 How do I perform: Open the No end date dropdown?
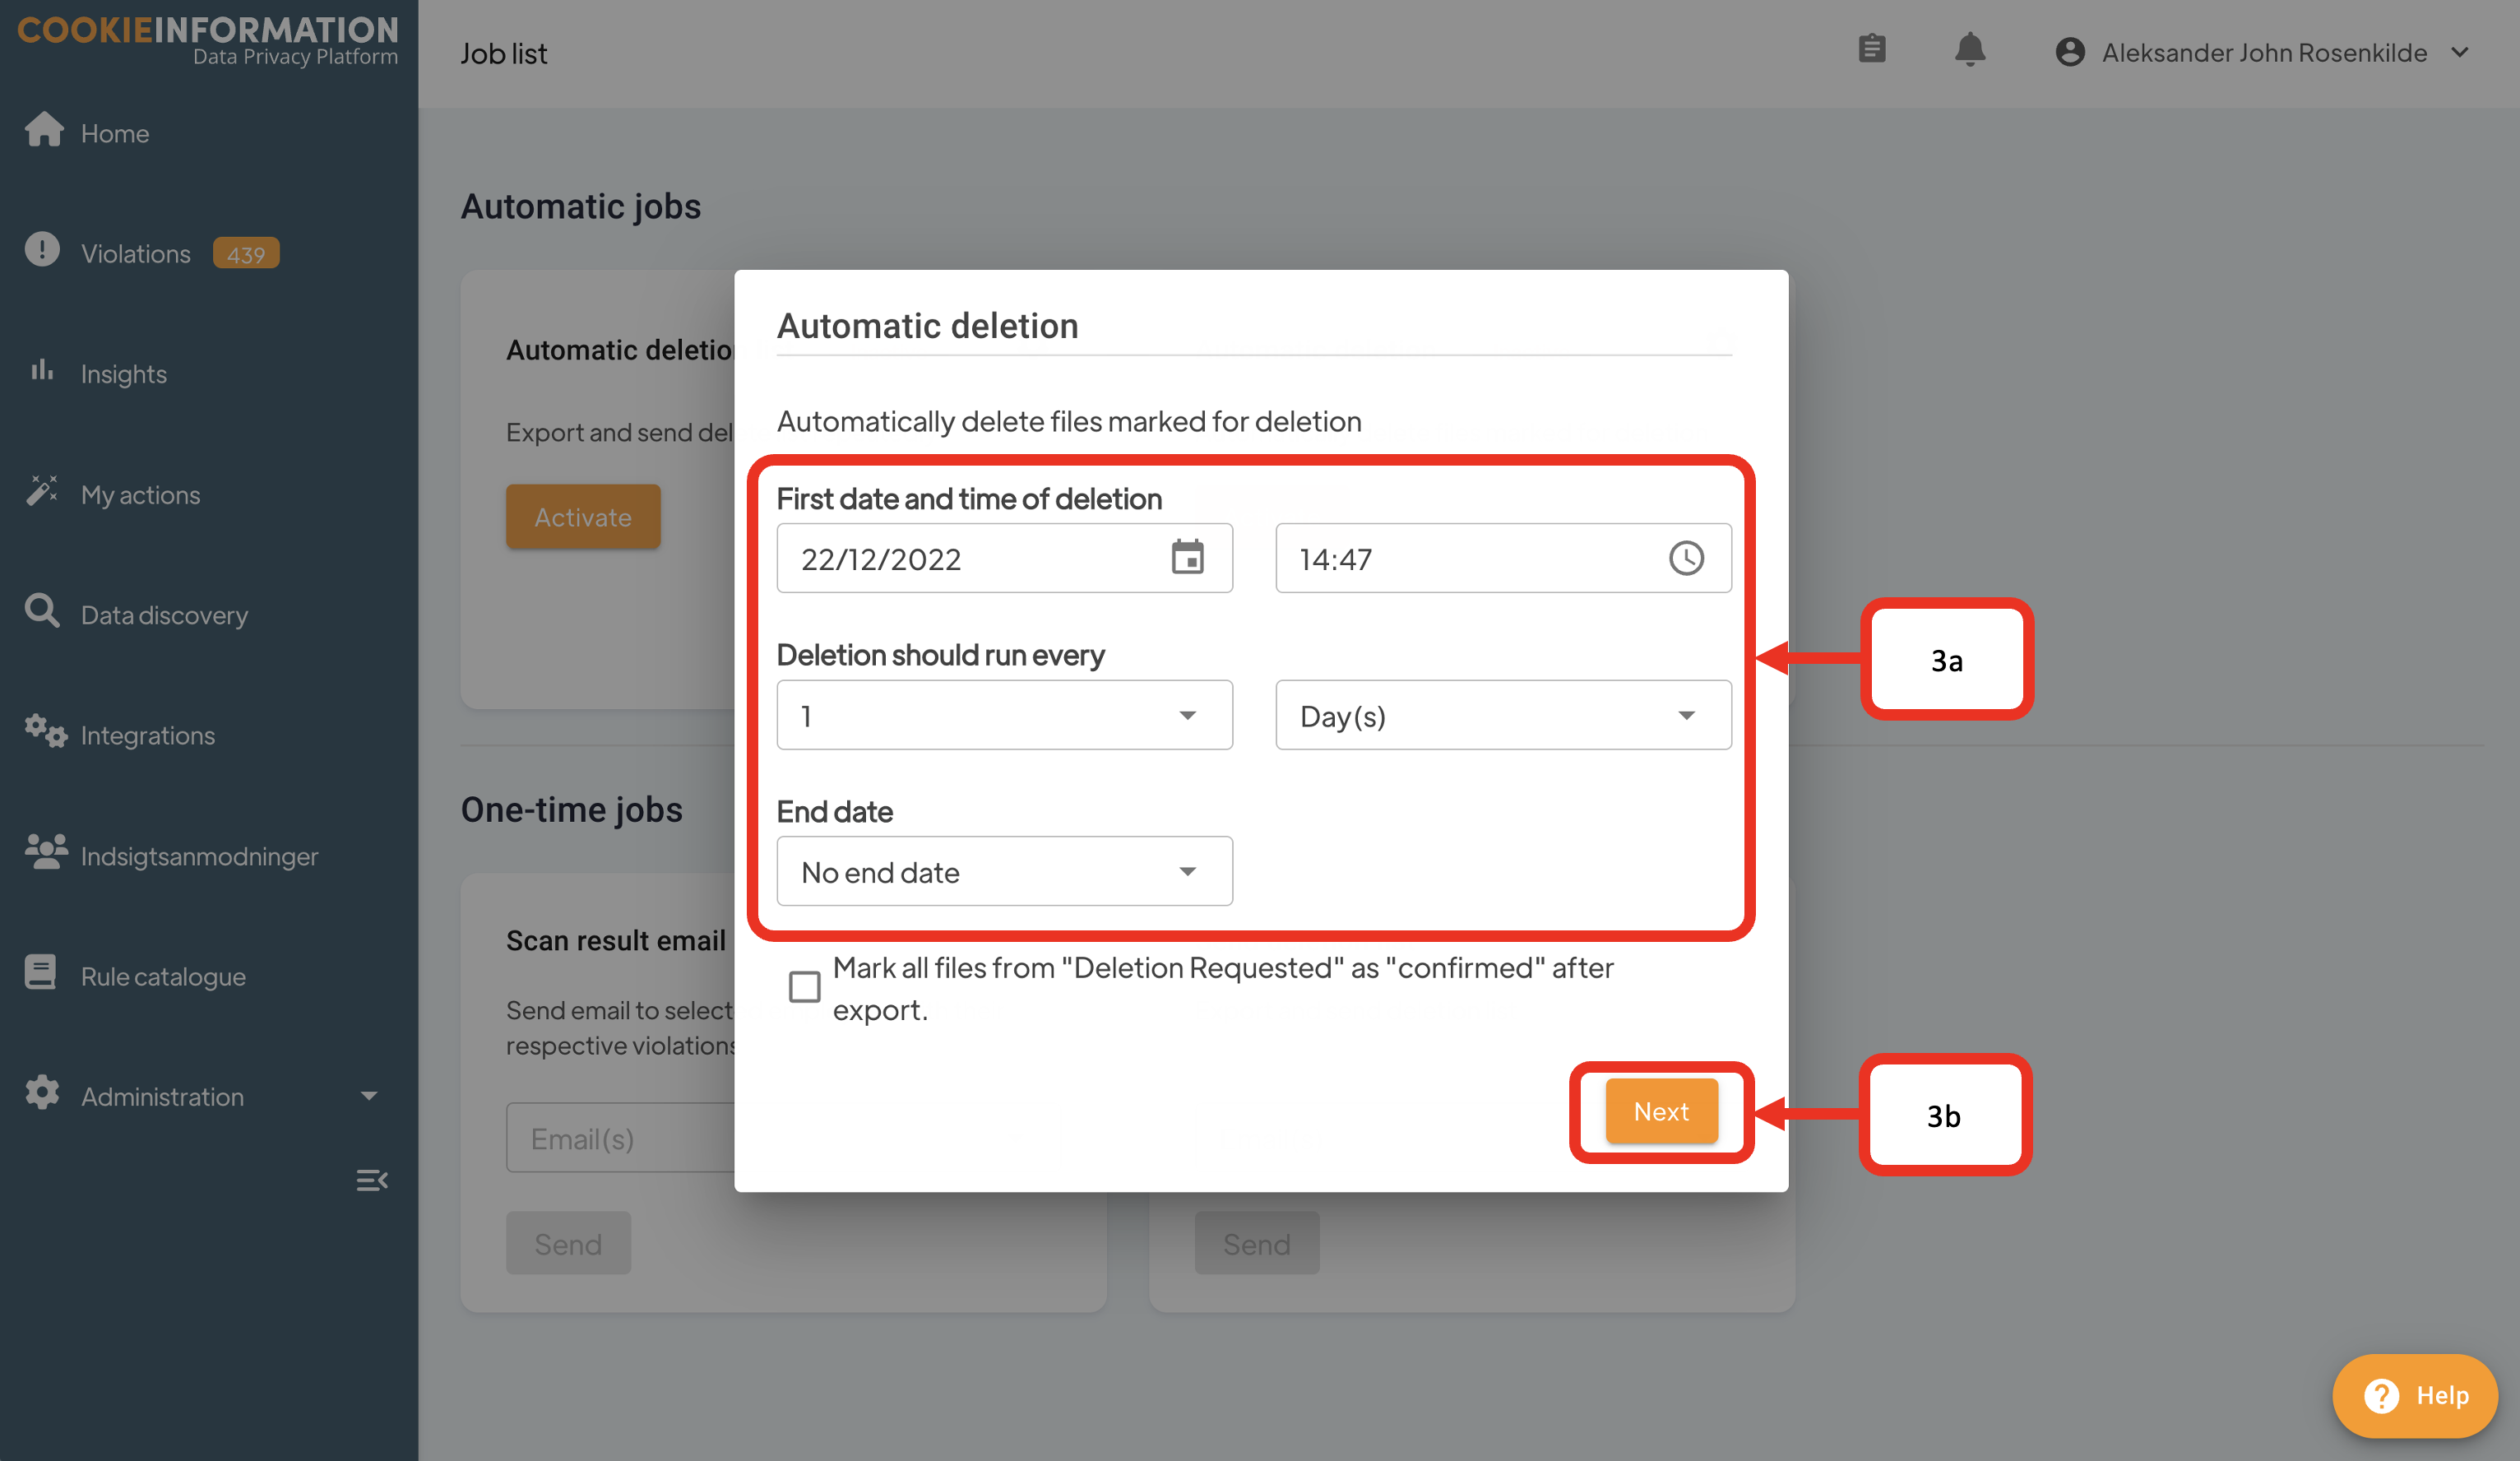(1004, 871)
